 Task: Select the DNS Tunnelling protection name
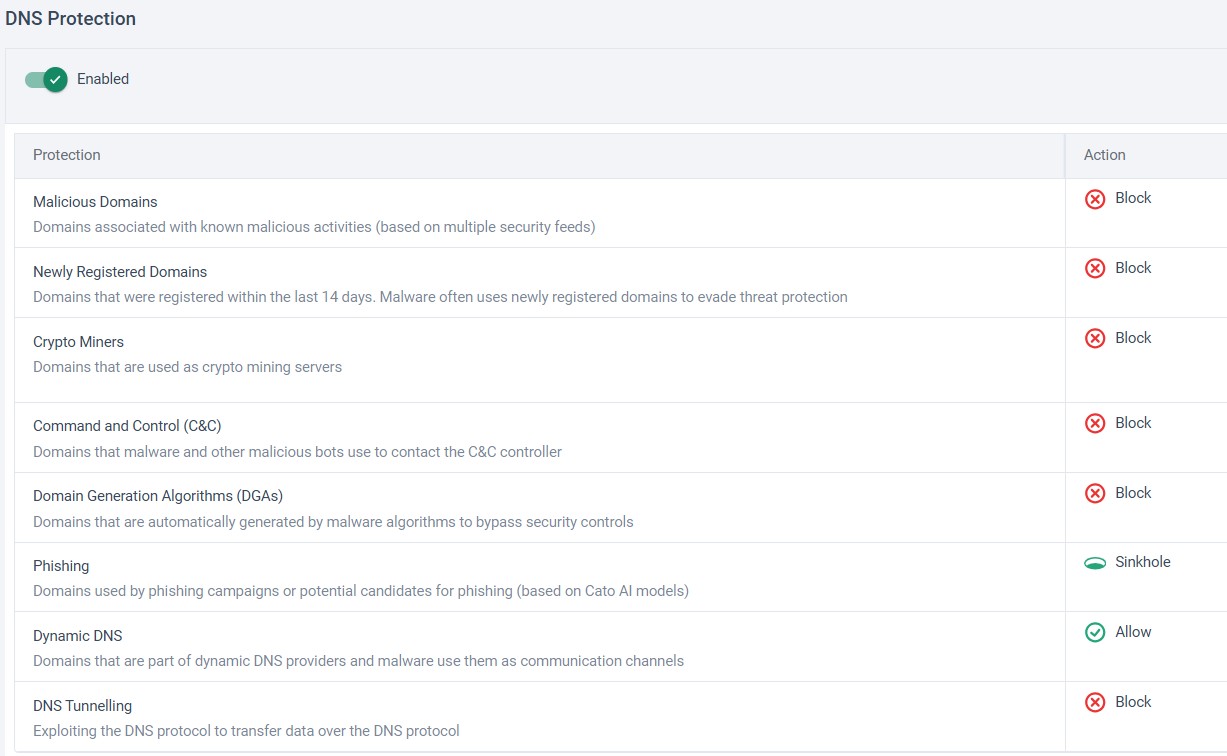82,706
